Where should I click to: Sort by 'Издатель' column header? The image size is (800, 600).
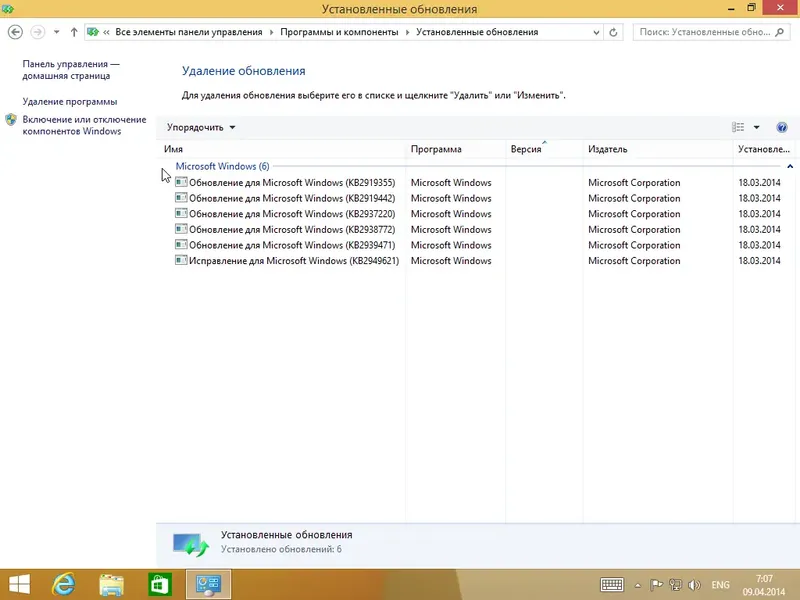click(x=608, y=149)
